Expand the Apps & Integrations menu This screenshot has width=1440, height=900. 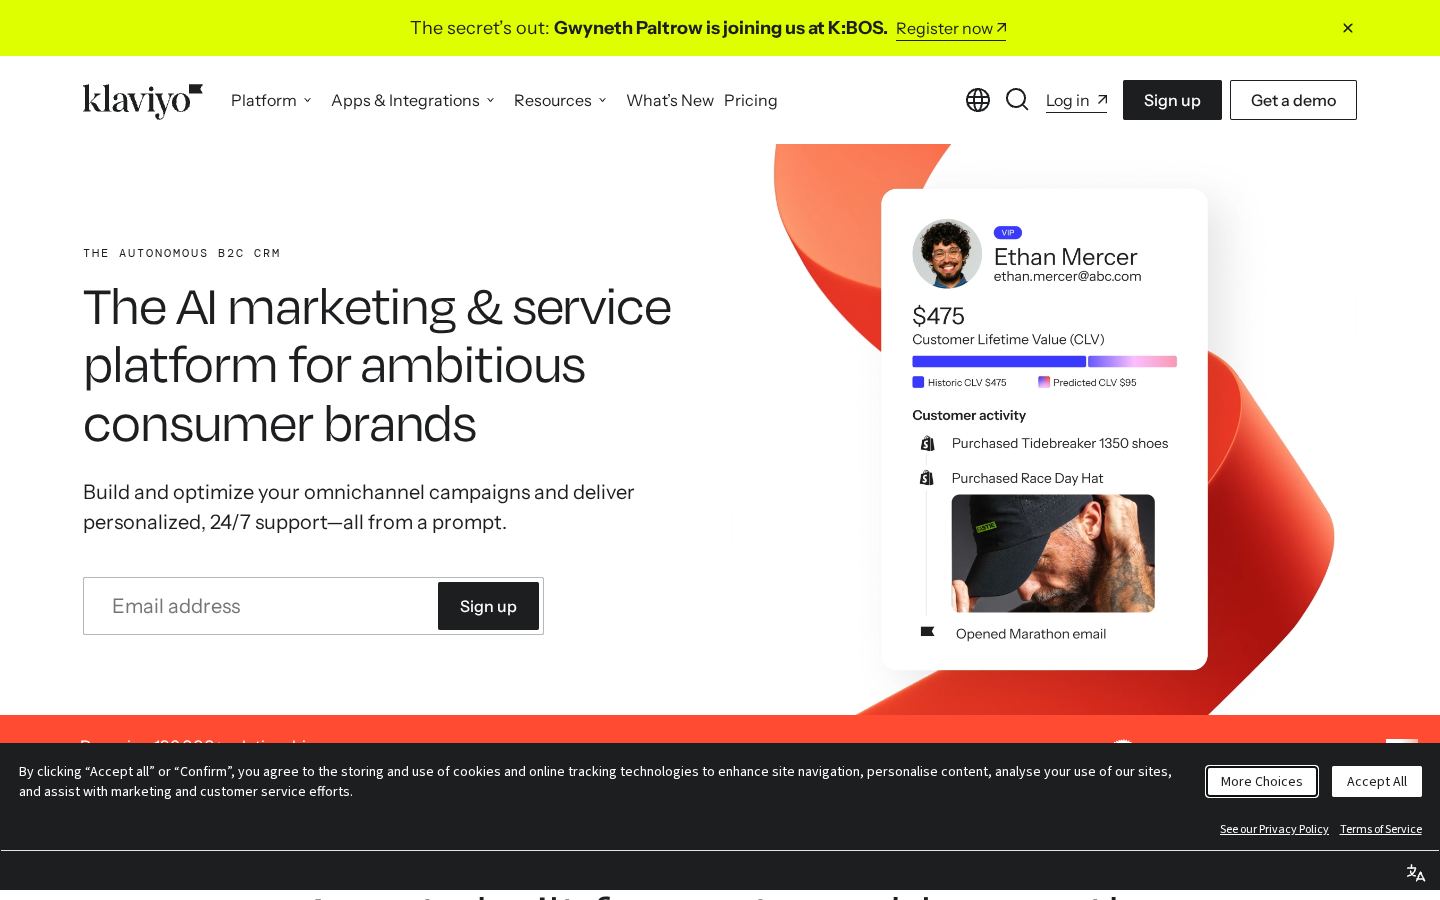[x=413, y=100]
